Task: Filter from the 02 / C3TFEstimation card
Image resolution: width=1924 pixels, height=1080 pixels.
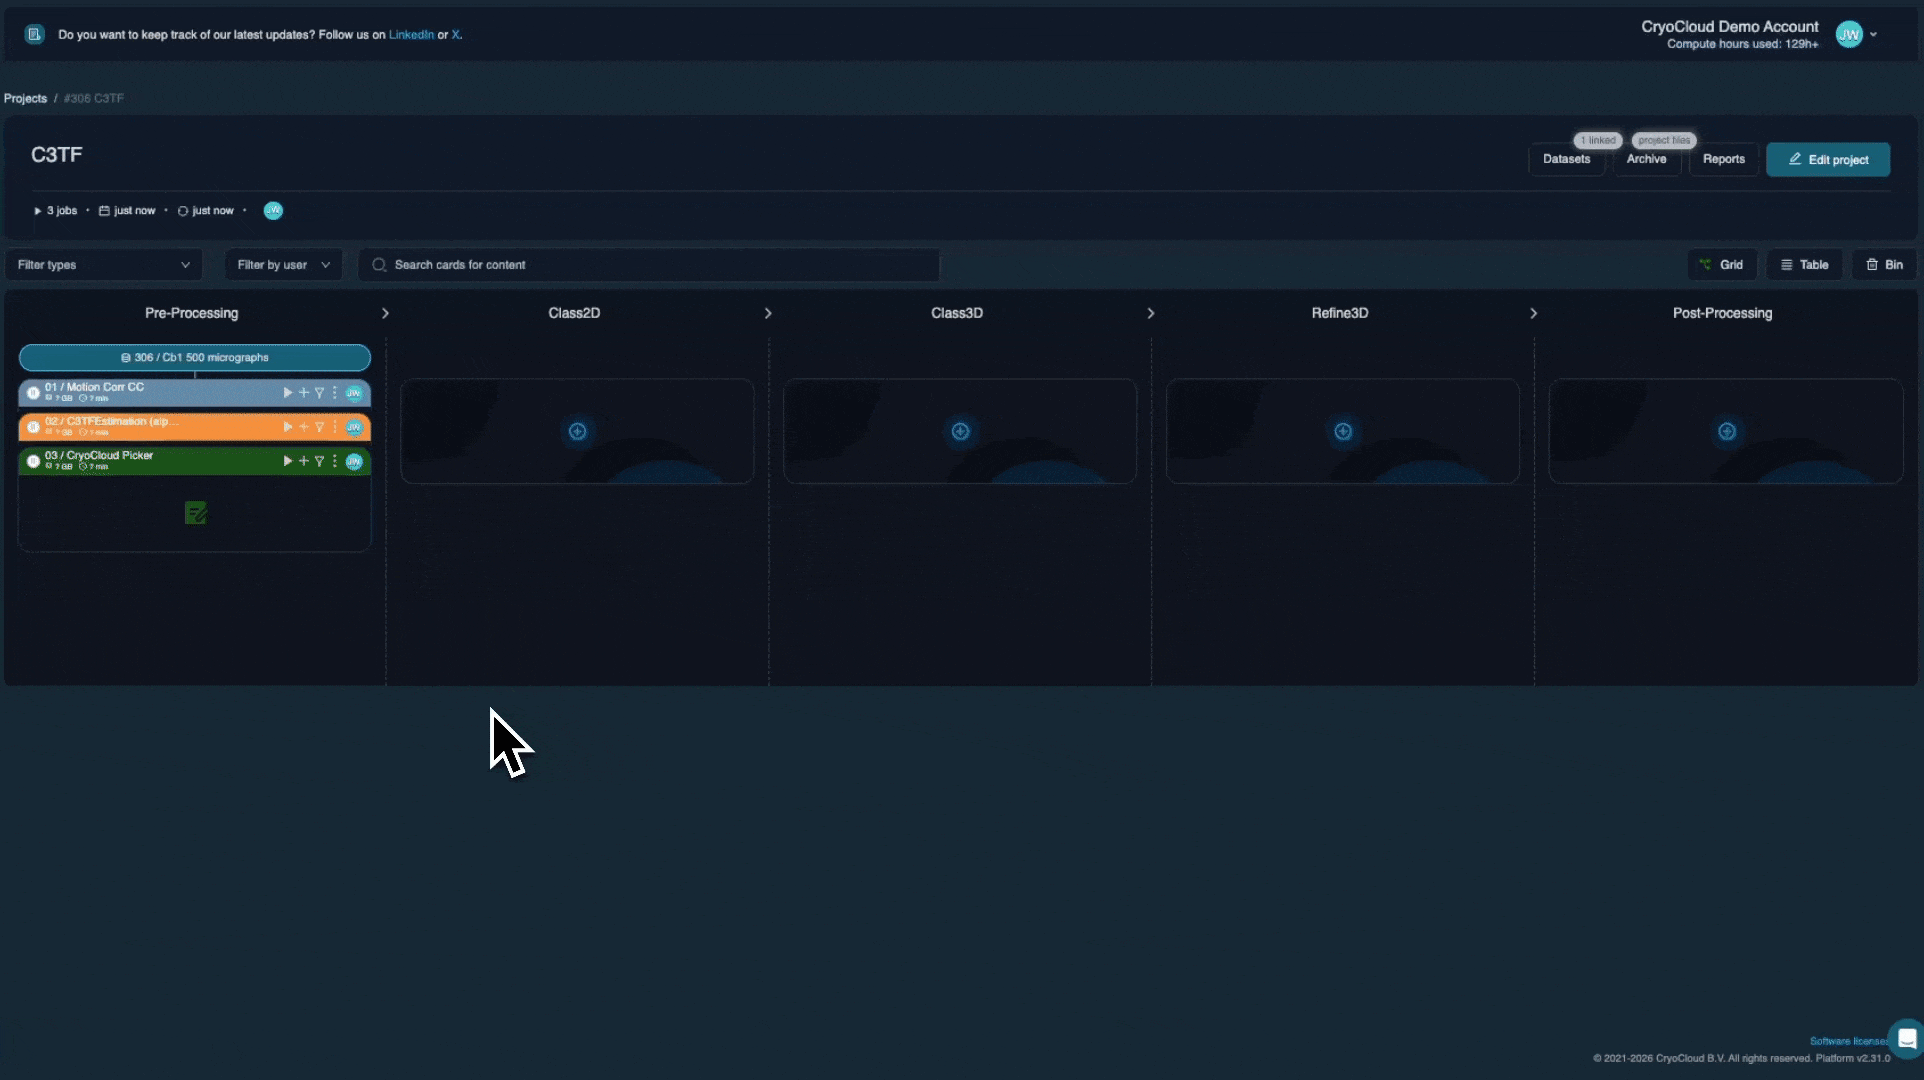Action: coord(320,427)
